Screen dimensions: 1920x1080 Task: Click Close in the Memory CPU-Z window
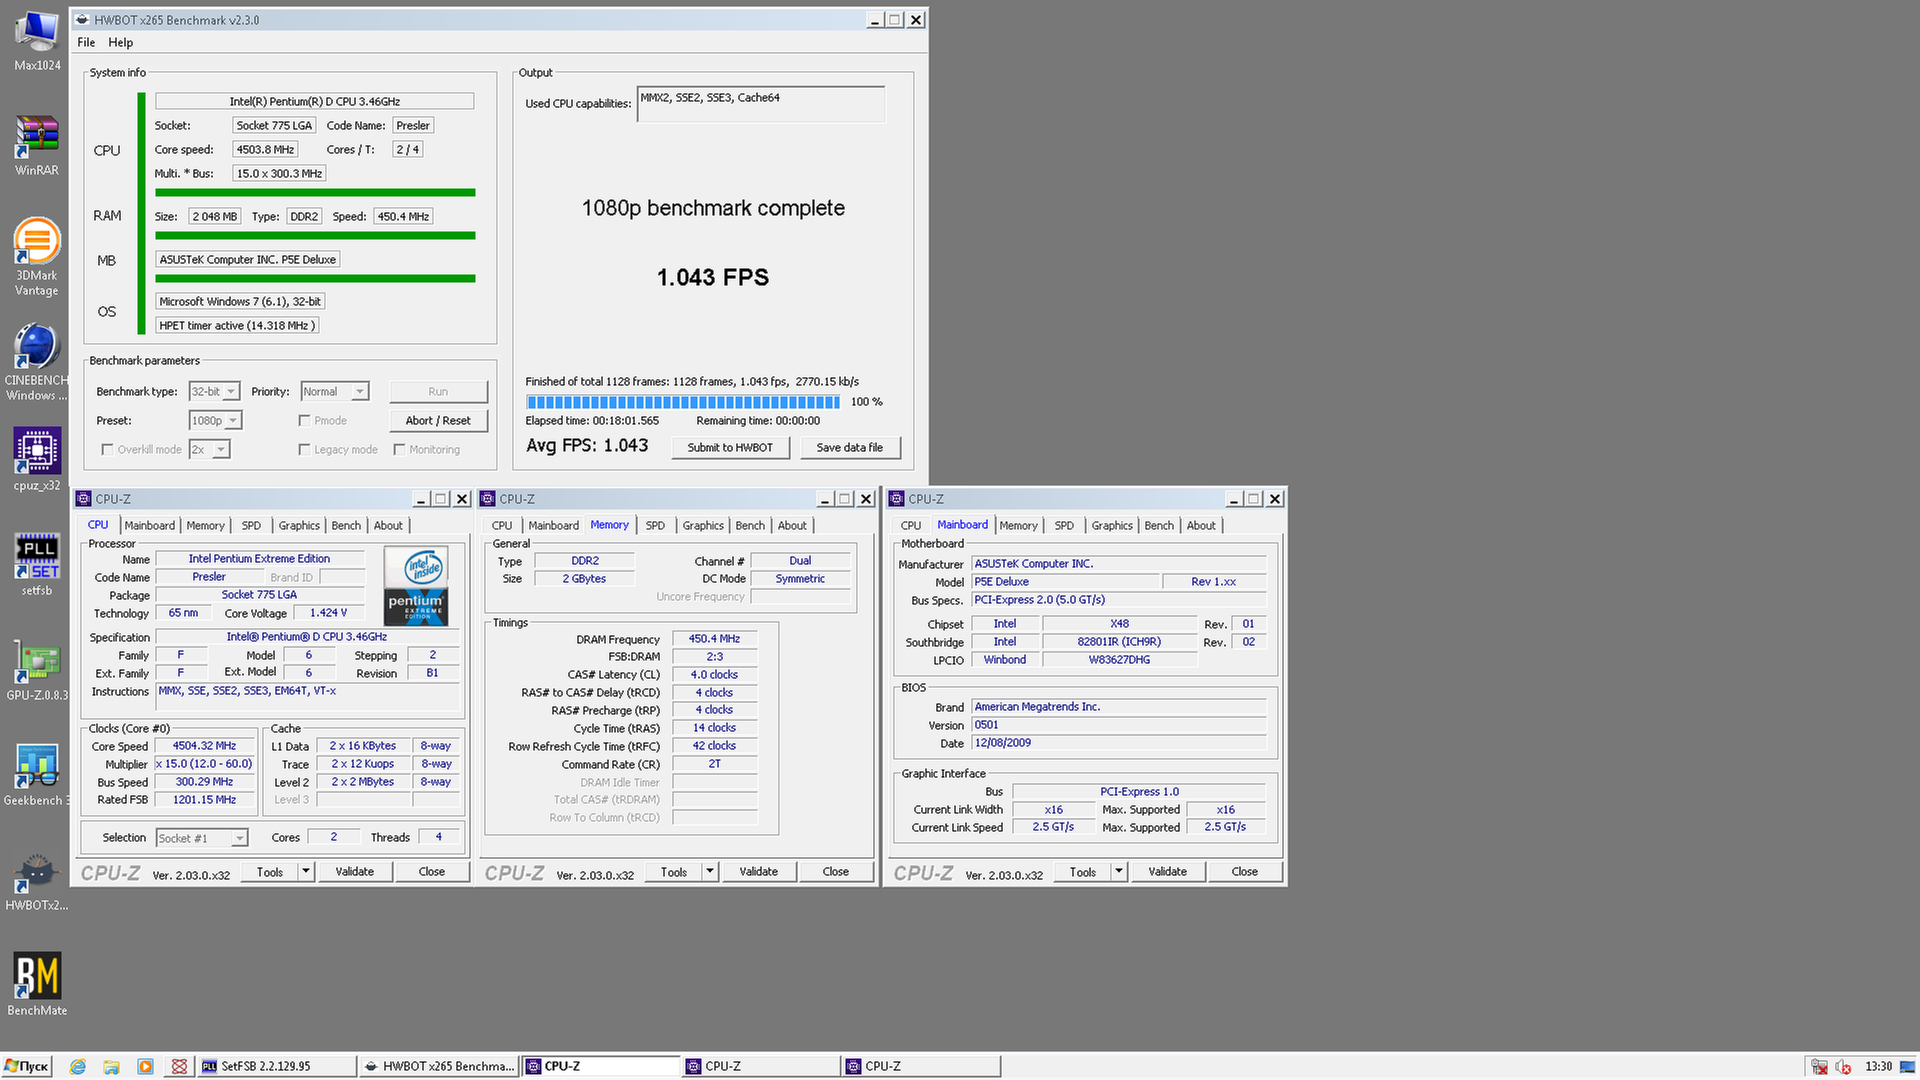pos(836,872)
